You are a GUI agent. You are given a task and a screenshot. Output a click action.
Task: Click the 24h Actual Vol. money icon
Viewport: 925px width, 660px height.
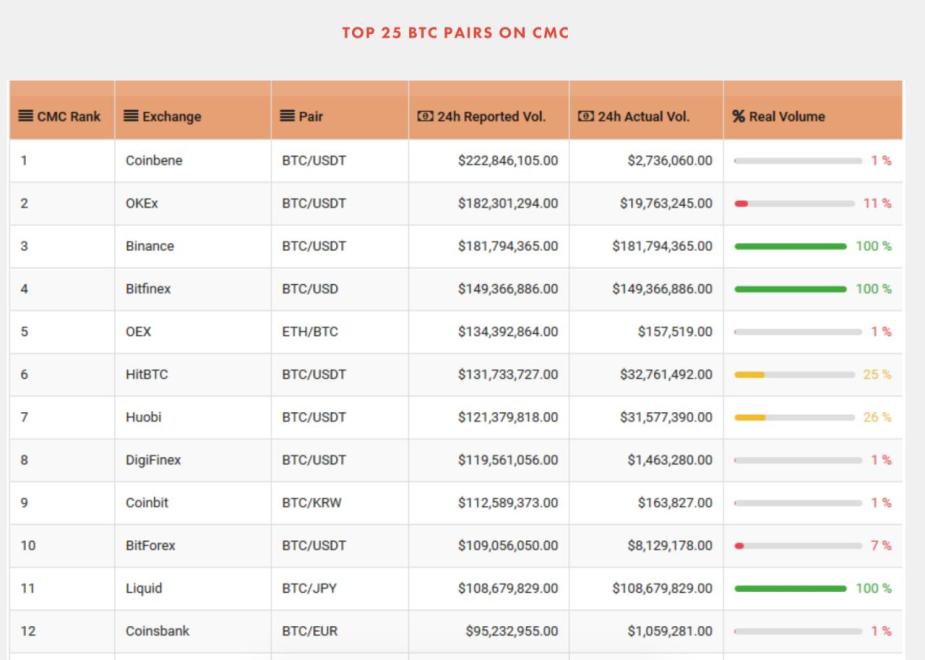586,117
